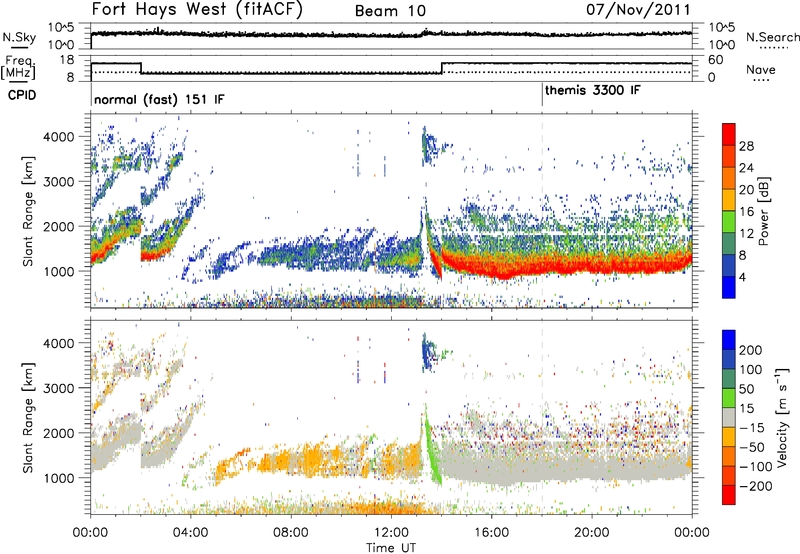
Task: Click the 'Fort Hays West (fitACF)' title
Action: tap(197, 9)
